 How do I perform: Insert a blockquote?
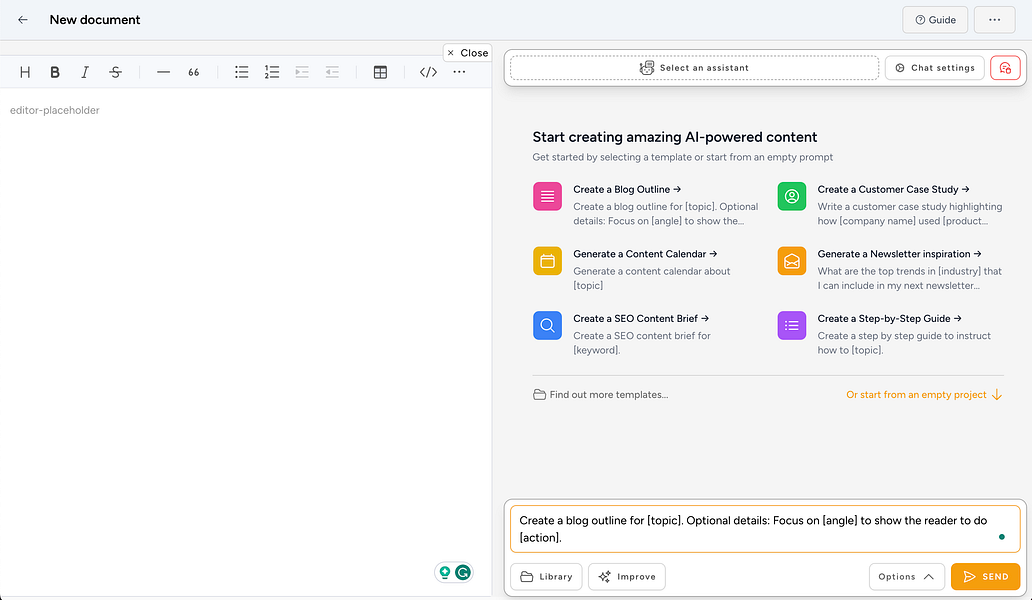[194, 72]
